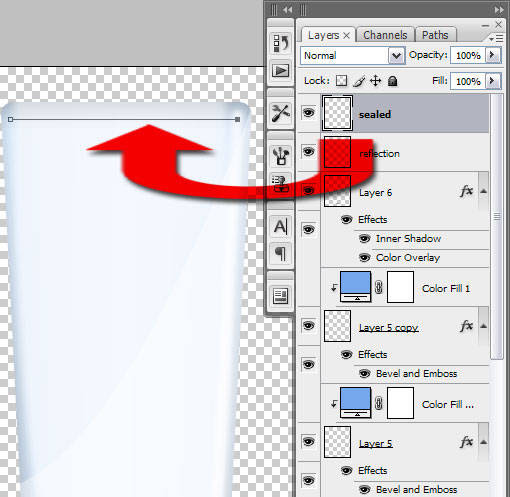The image size is (510, 497).
Task: Click lower Color Fill blue thumbnail
Action: [x=355, y=403]
